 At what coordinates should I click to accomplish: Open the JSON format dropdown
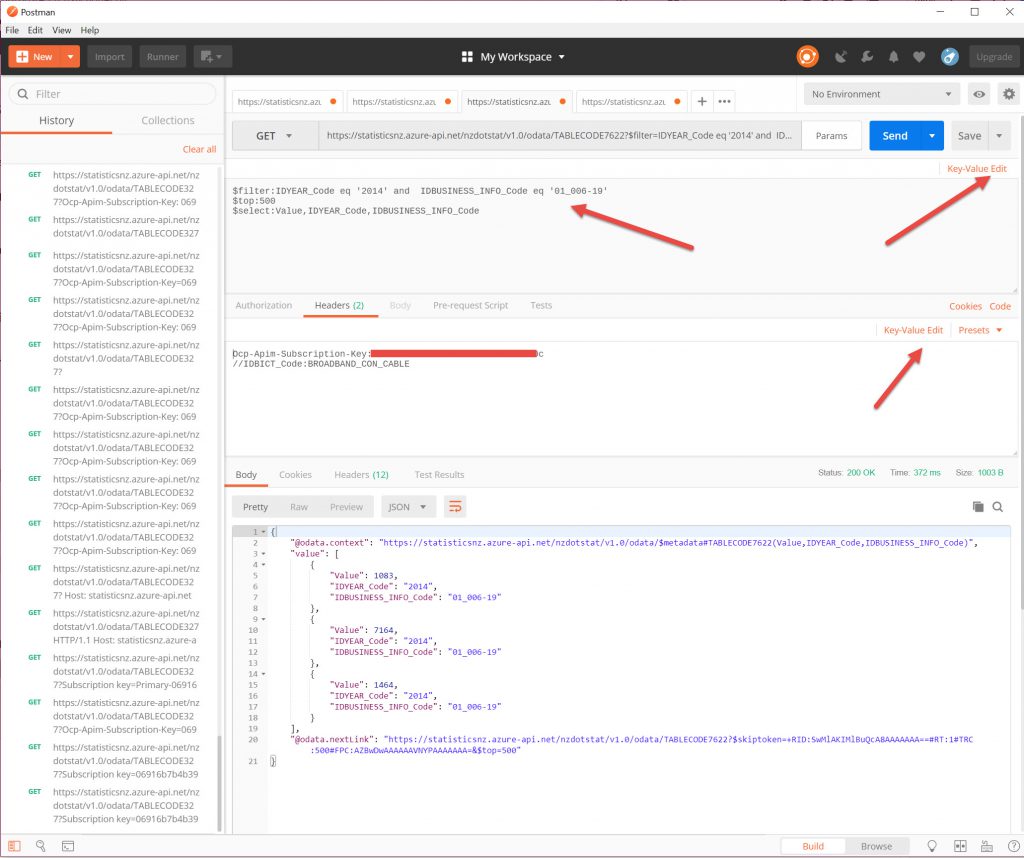408,507
